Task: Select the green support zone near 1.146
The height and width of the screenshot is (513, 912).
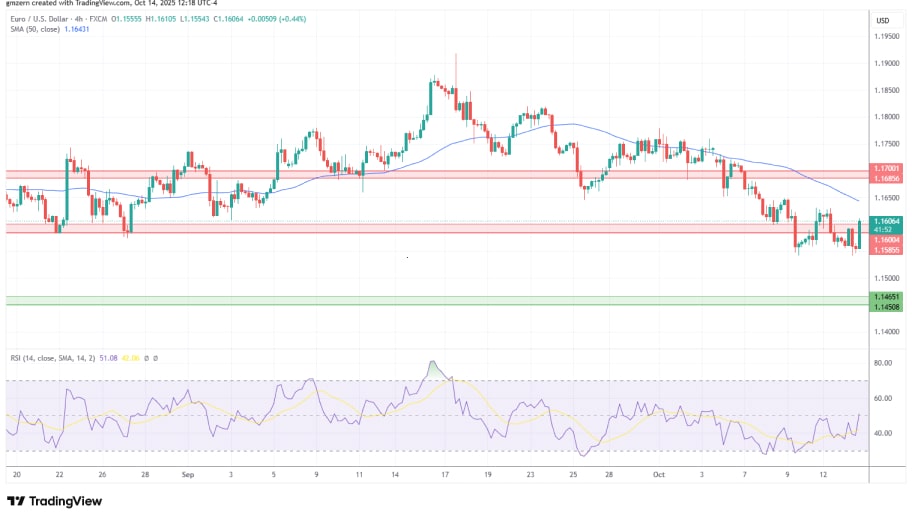Action: [400, 301]
